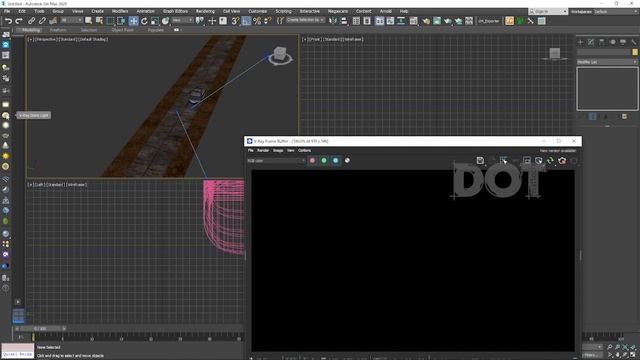The height and width of the screenshot is (360, 640).
Task: Activate the Select and Rotate tool
Action: [x=144, y=21]
